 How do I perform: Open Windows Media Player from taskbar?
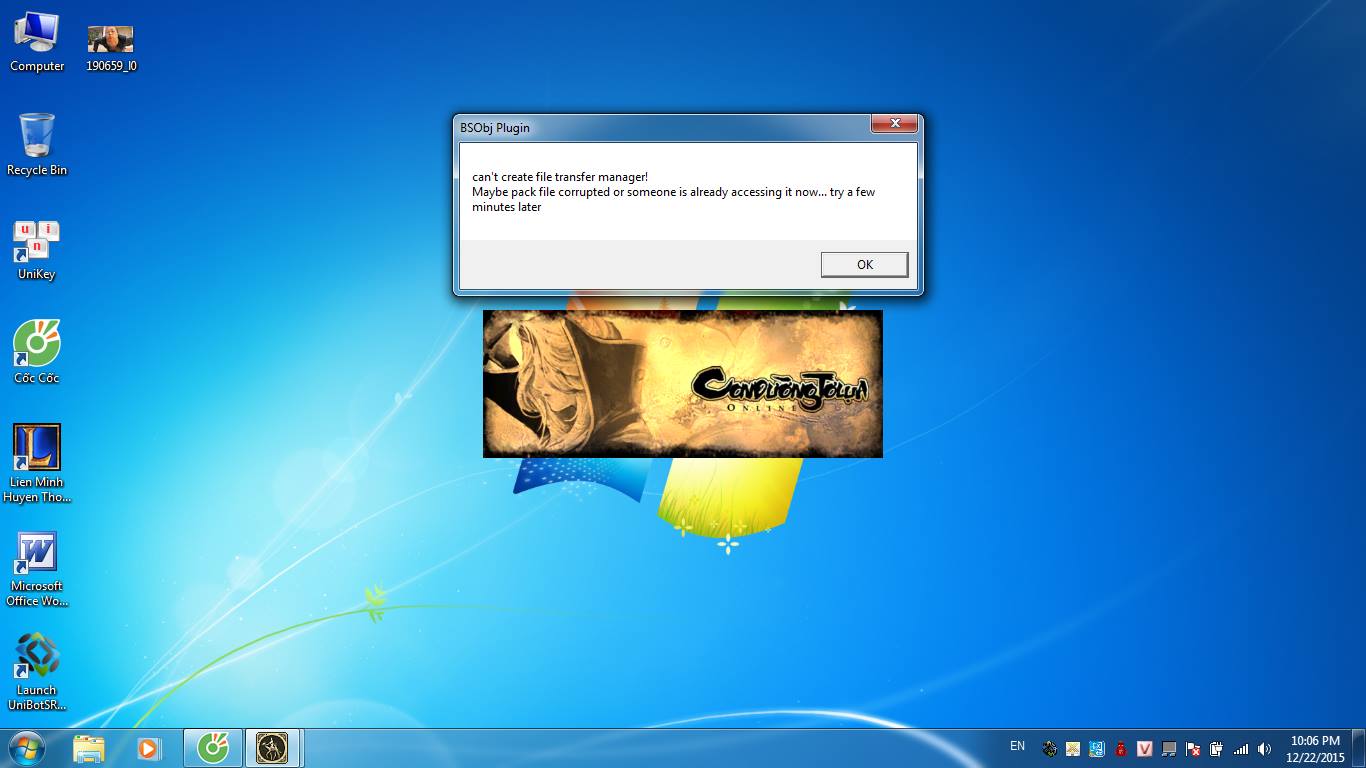coord(149,748)
